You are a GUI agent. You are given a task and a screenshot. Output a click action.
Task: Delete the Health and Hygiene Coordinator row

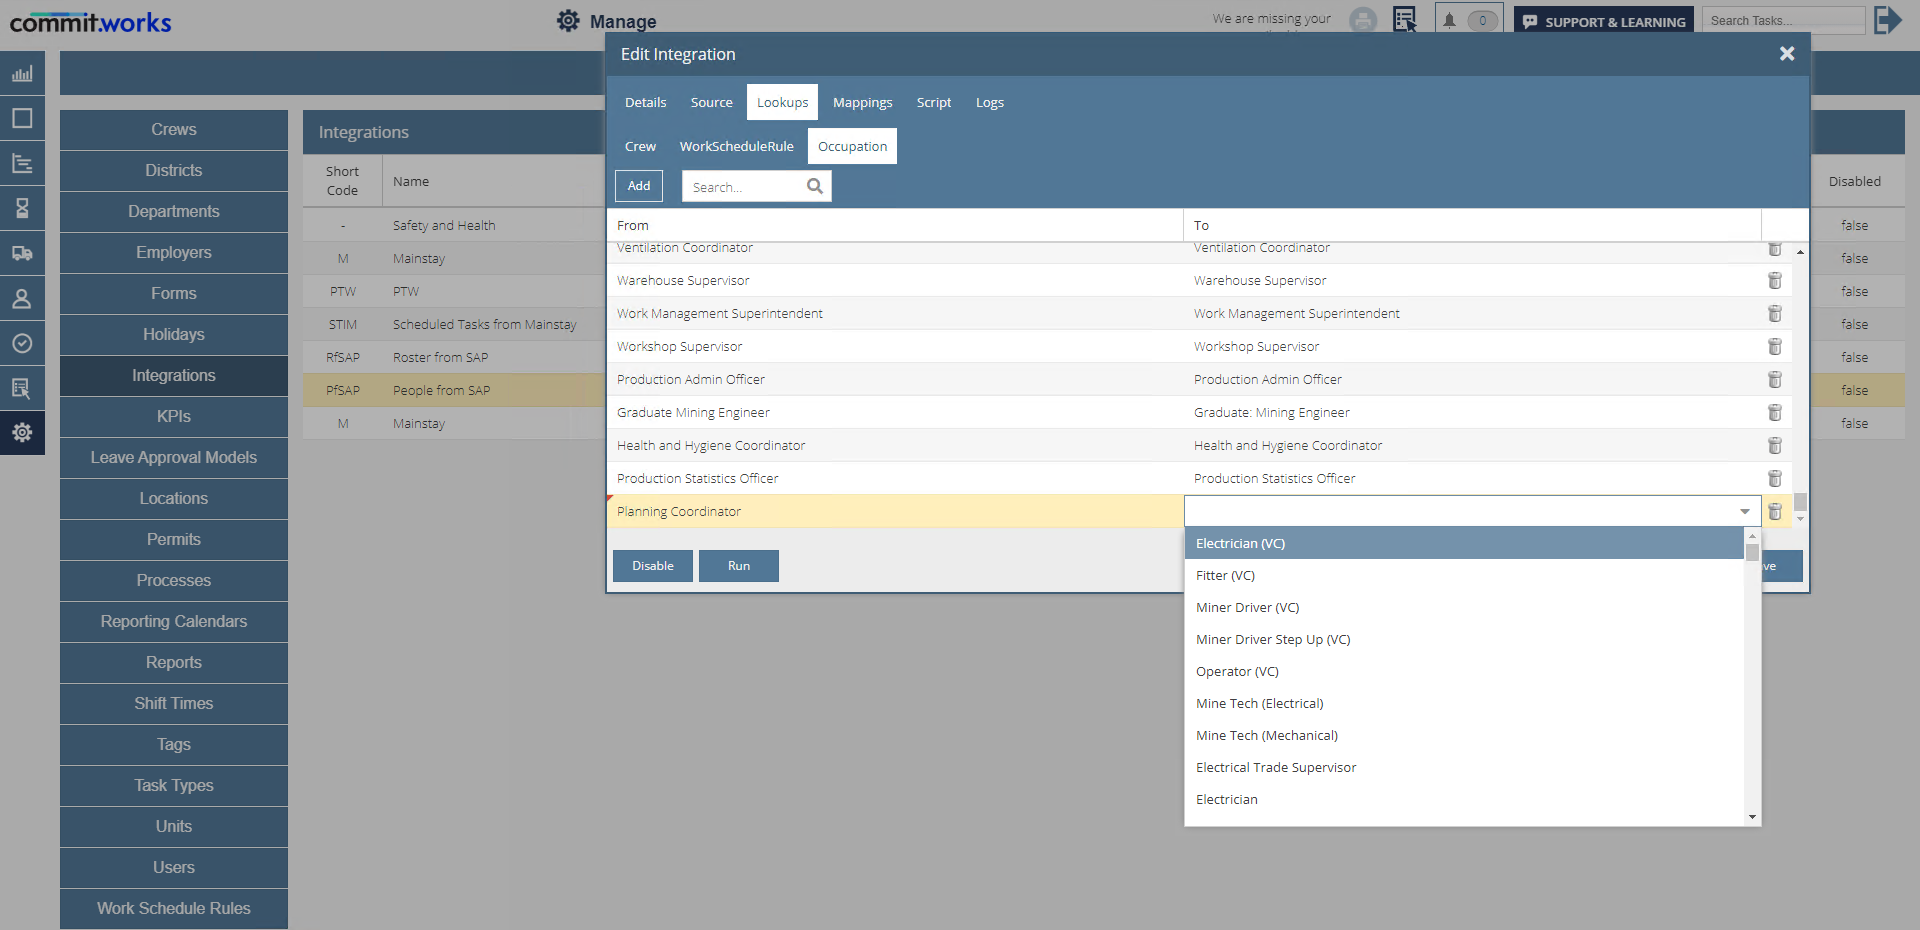coord(1775,446)
